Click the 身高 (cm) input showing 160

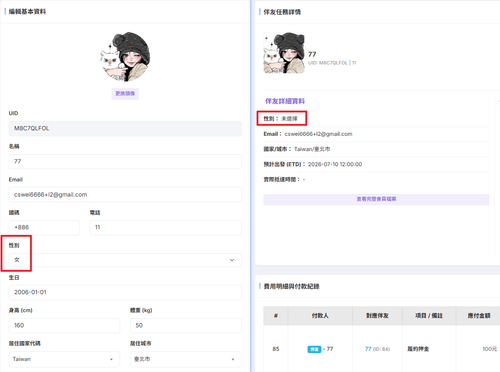[x=64, y=325]
